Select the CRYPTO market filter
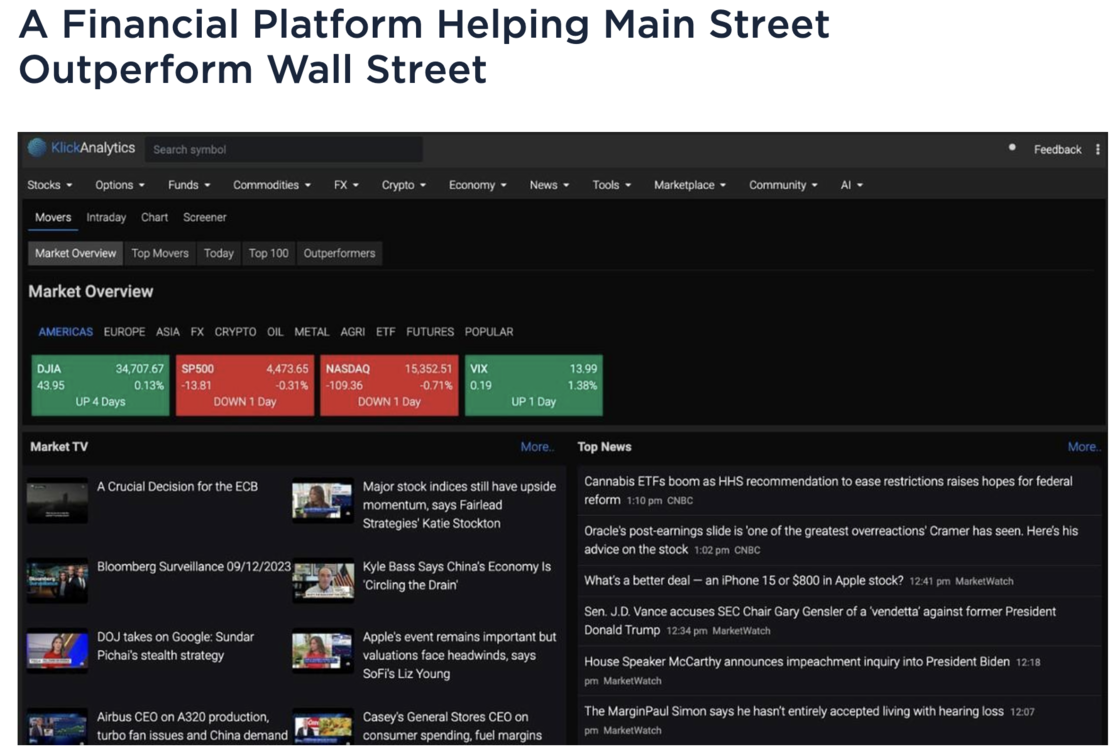 pyautogui.click(x=235, y=332)
